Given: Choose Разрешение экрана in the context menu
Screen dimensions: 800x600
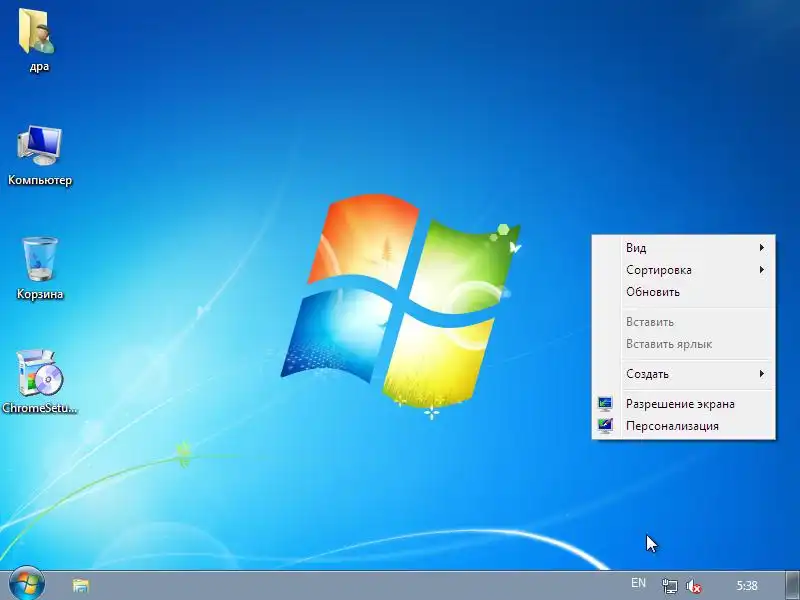Looking at the screenshot, I should (x=684, y=404).
